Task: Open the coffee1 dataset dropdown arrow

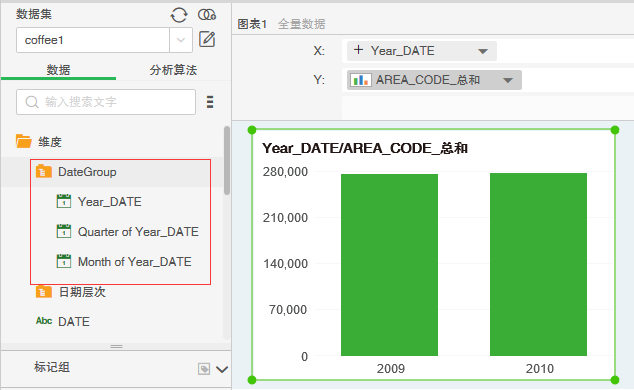Action: click(181, 40)
